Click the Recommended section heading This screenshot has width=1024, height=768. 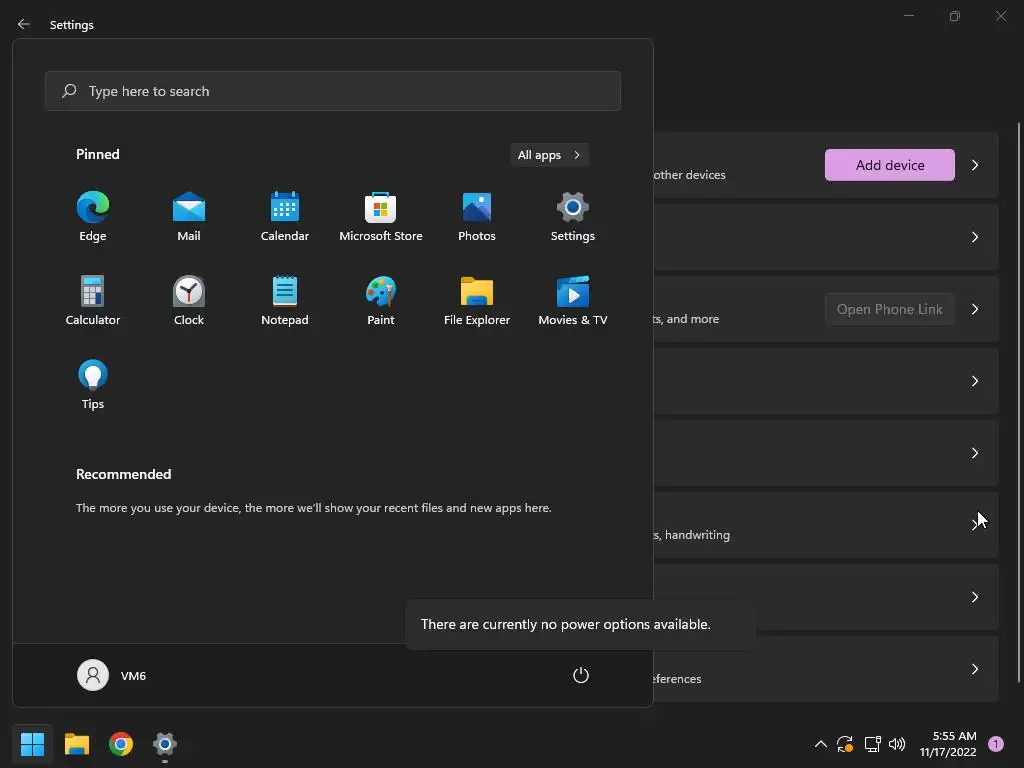(x=123, y=474)
